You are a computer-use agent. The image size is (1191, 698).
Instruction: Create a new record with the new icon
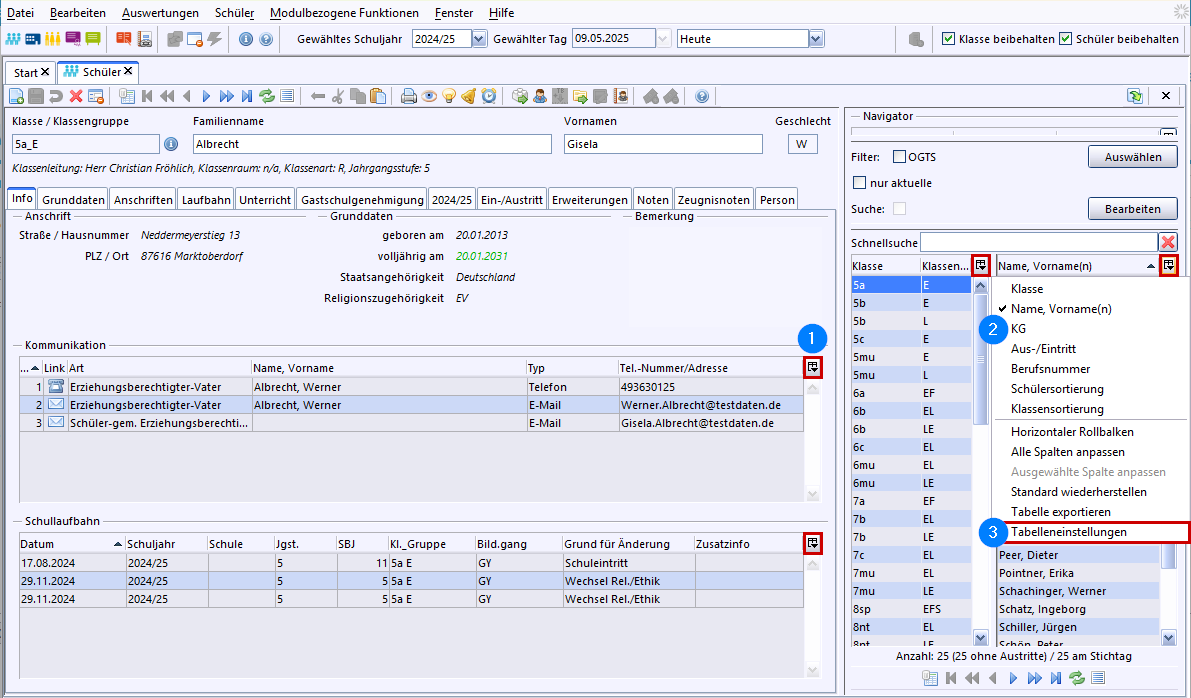click(x=16, y=96)
